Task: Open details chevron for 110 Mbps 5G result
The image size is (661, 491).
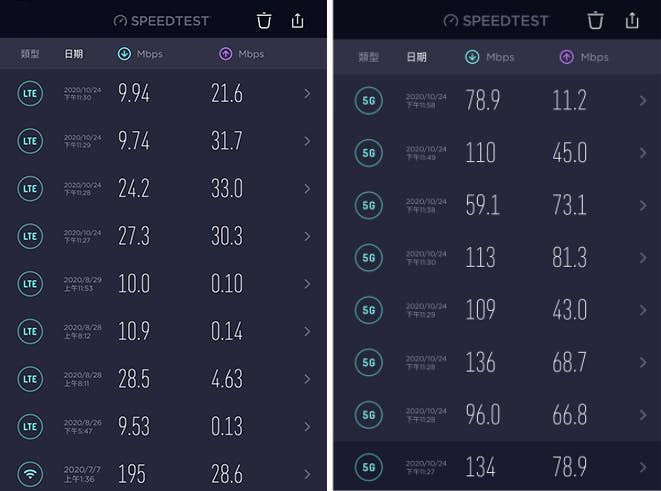Action: pyautogui.click(x=643, y=153)
